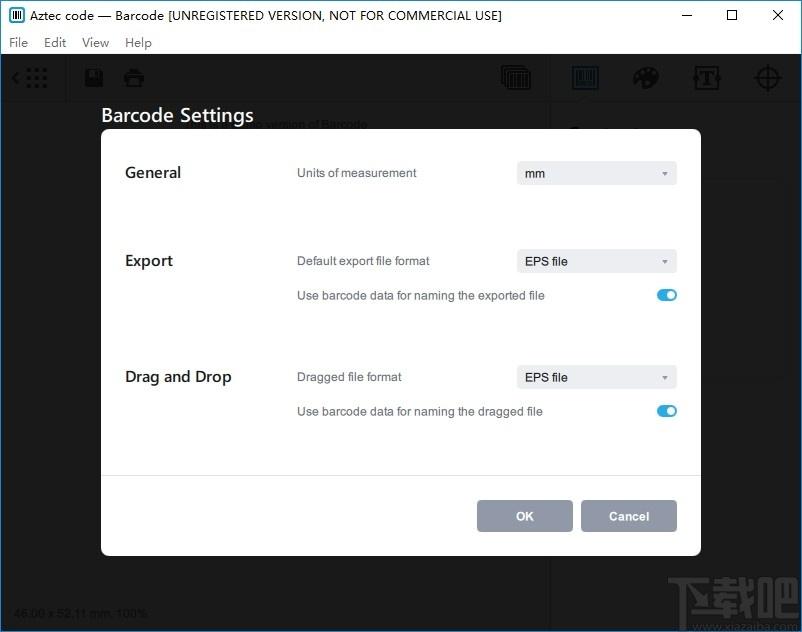This screenshot has height=632, width=802.
Task: Click the crosshair target icon
Action: [x=767, y=78]
